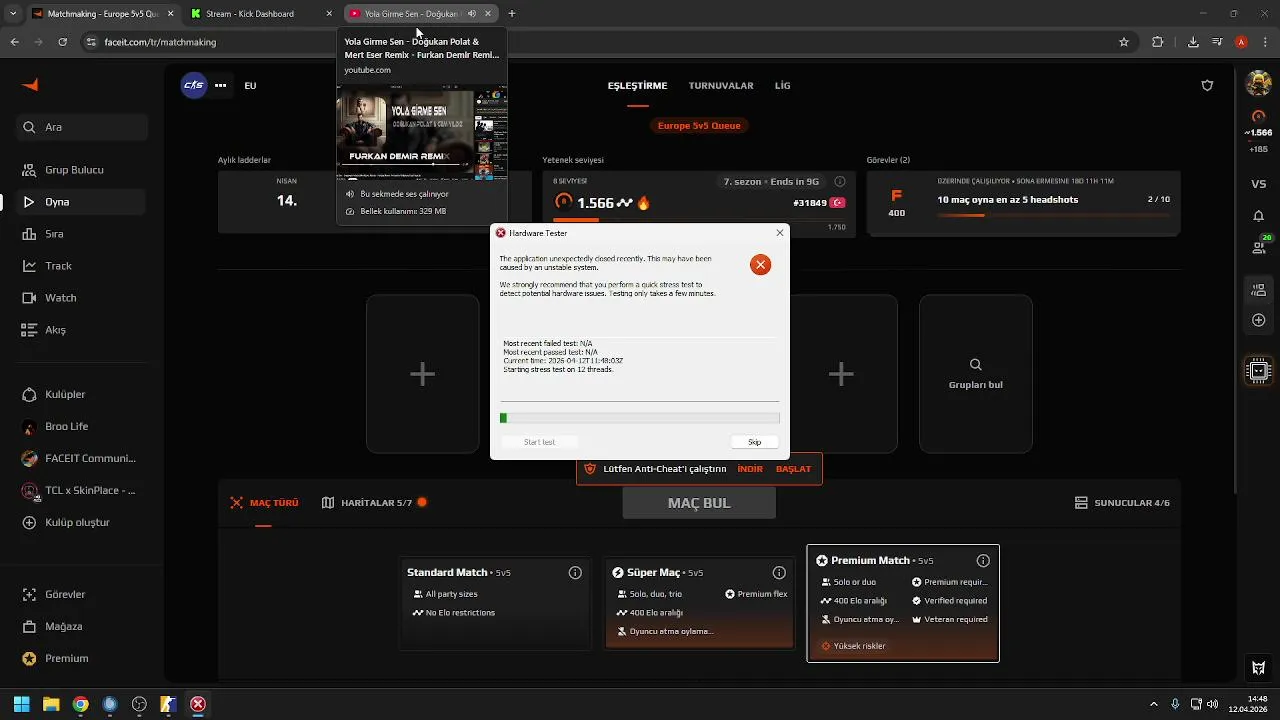
Task: Go to Track in the sidebar
Action: (82, 266)
